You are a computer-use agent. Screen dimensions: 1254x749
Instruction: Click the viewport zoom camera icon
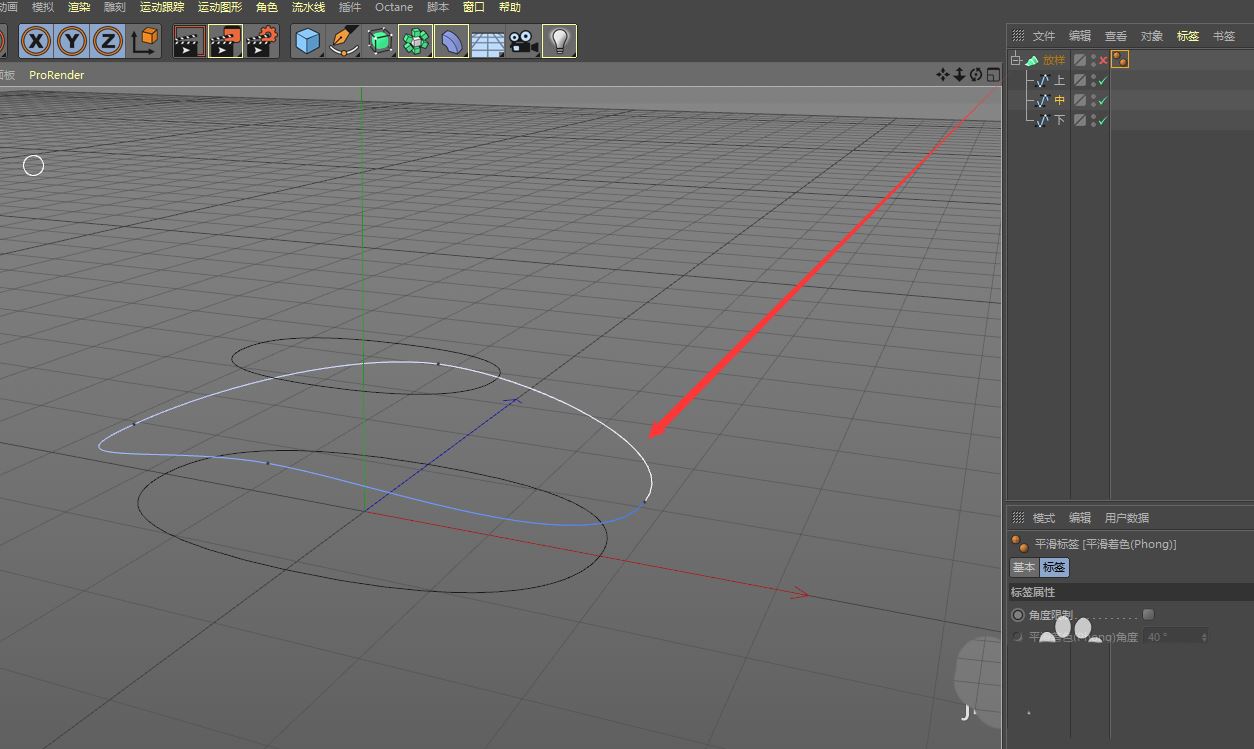click(x=959, y=75)
